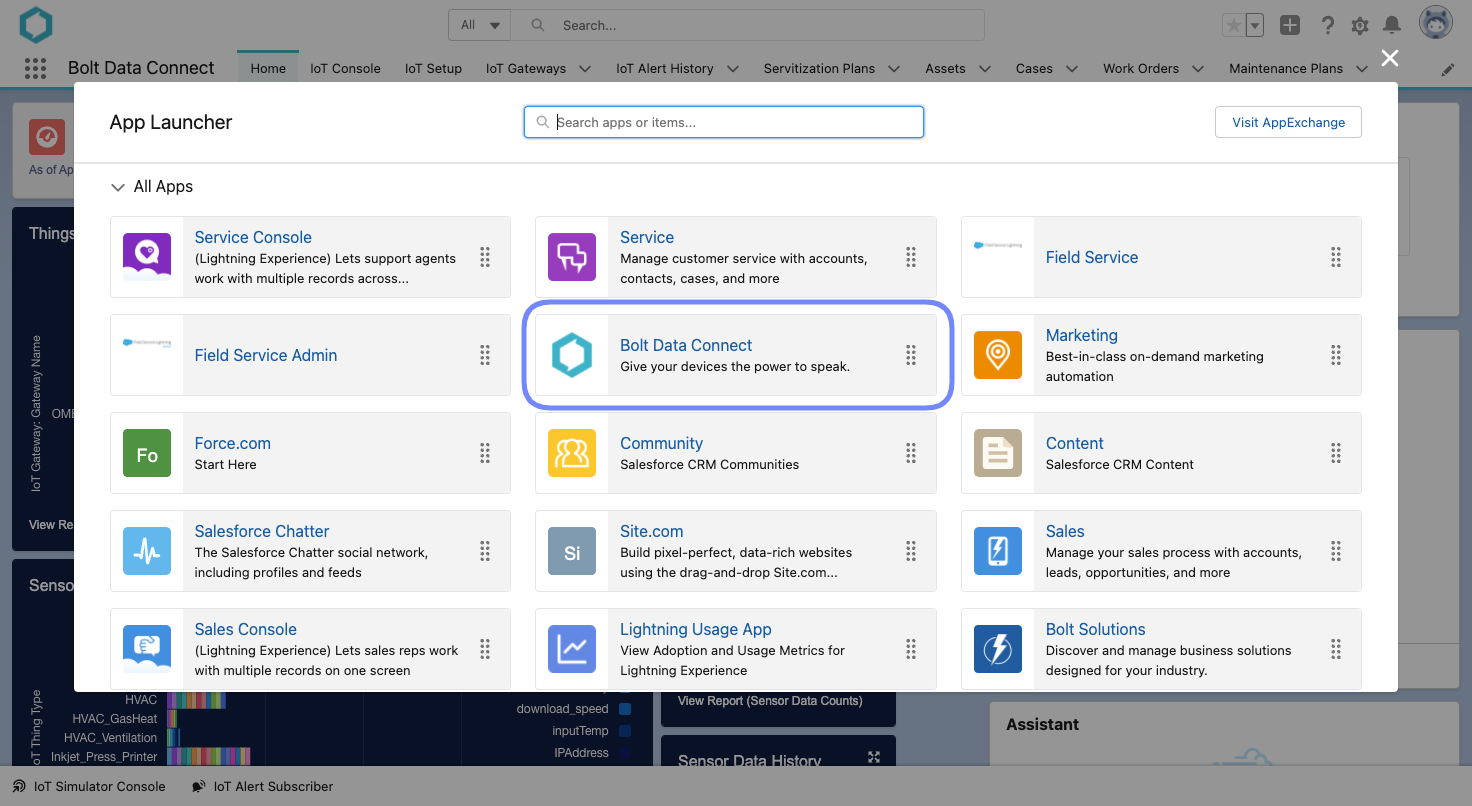Viewport: 1472px width, 806px height.
Task: Click drag handle on Service Console tile
Action: click(x=485, y=257)
